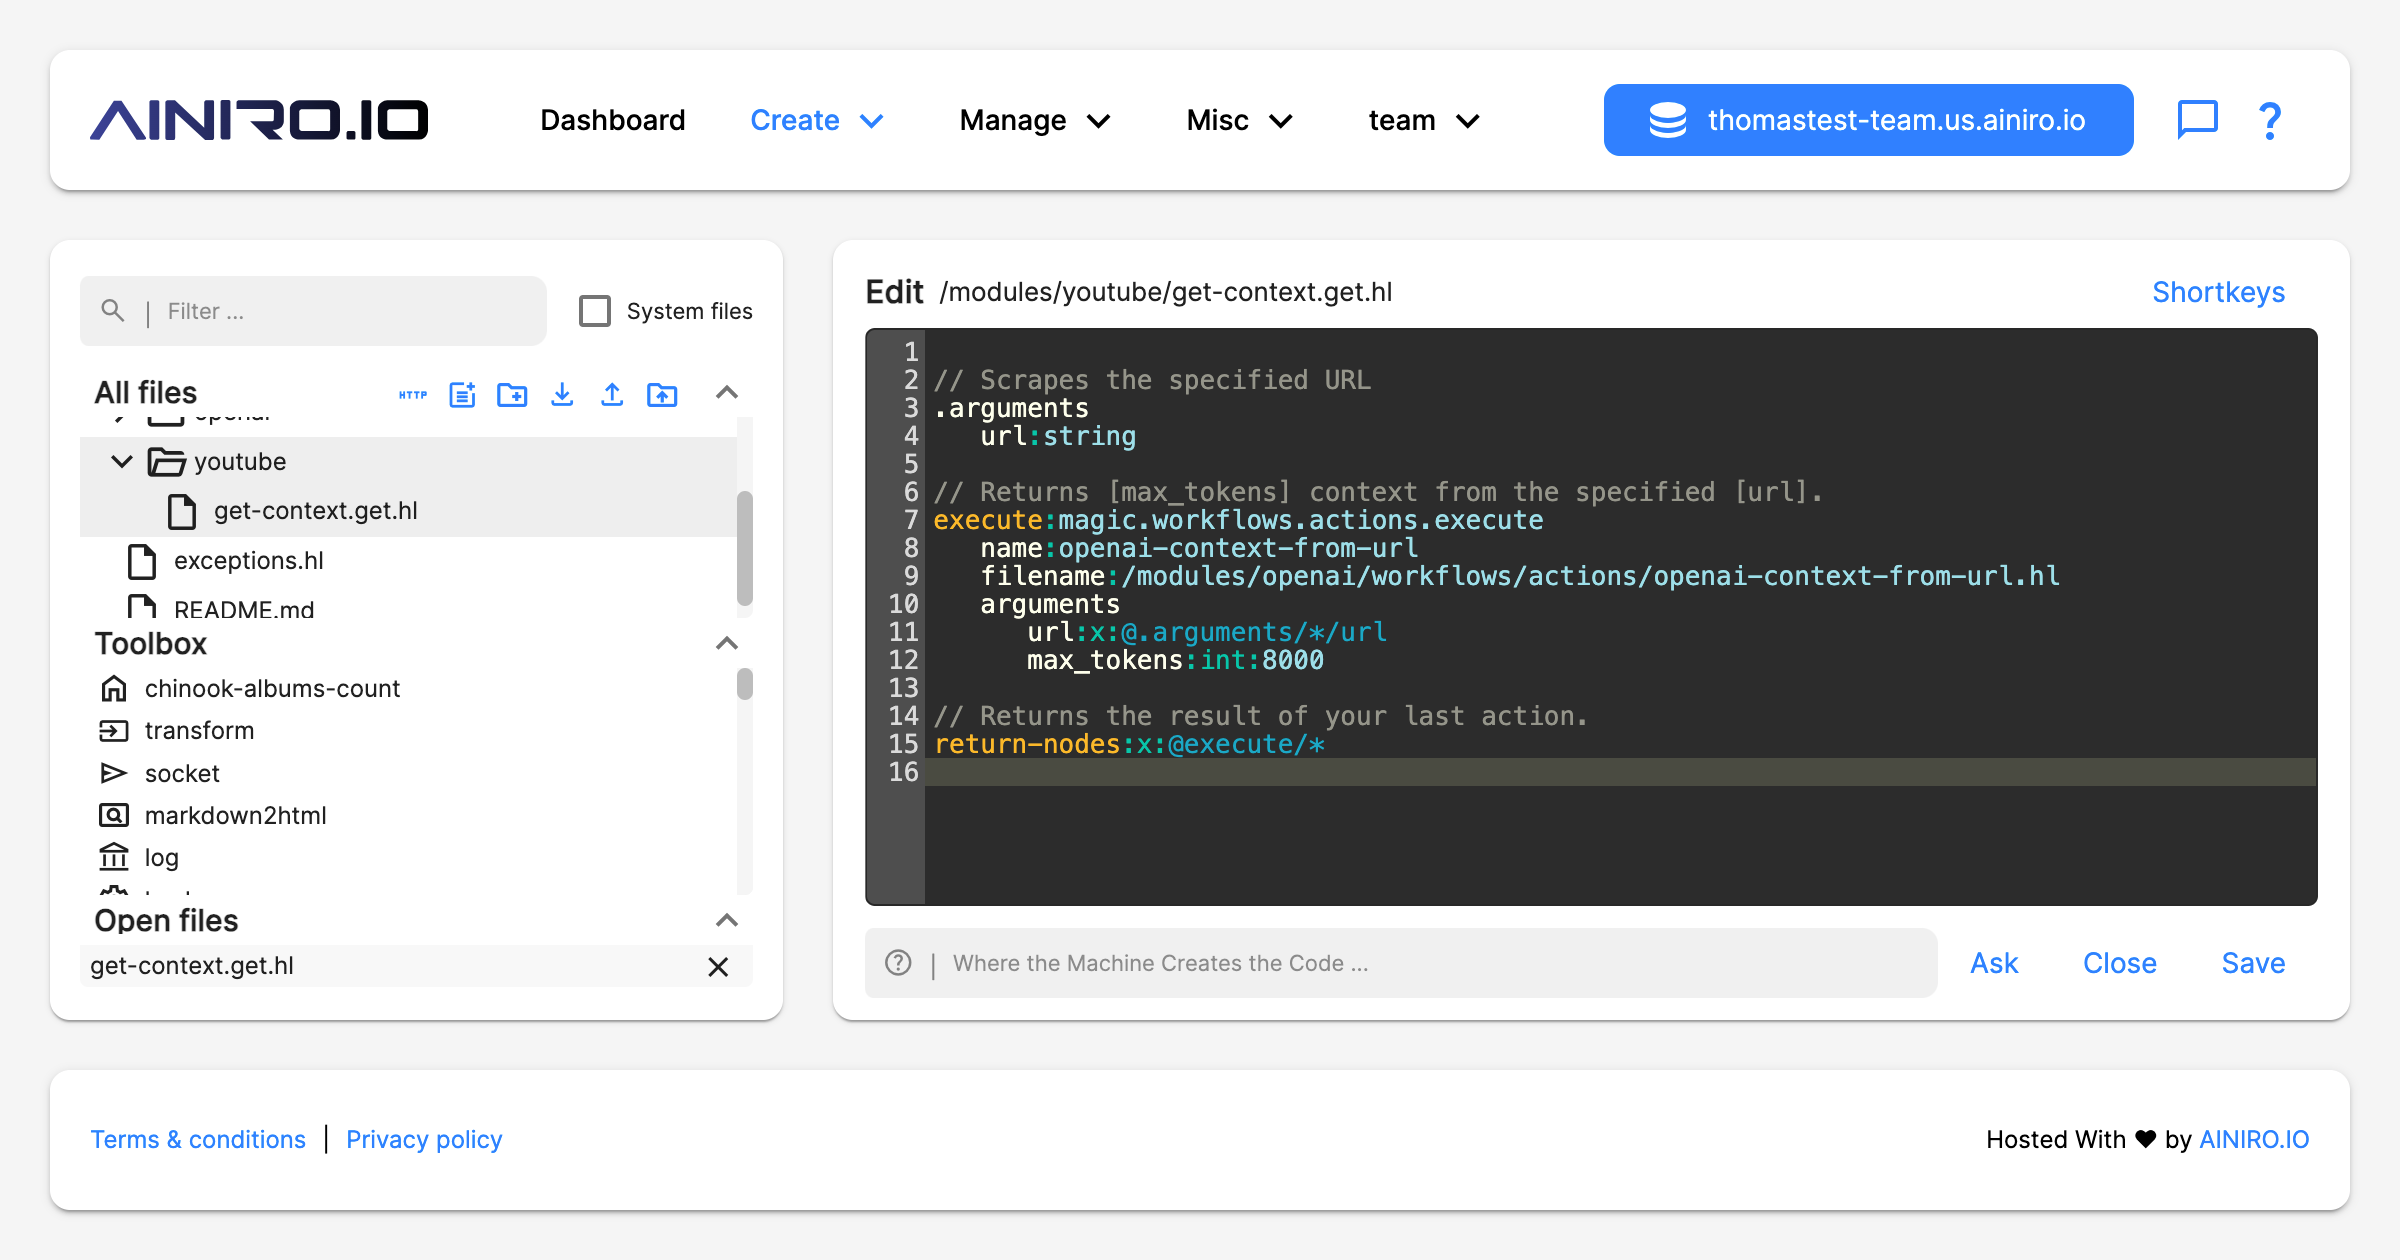Click the database icon on the backend button

[x=1667, y=120]
